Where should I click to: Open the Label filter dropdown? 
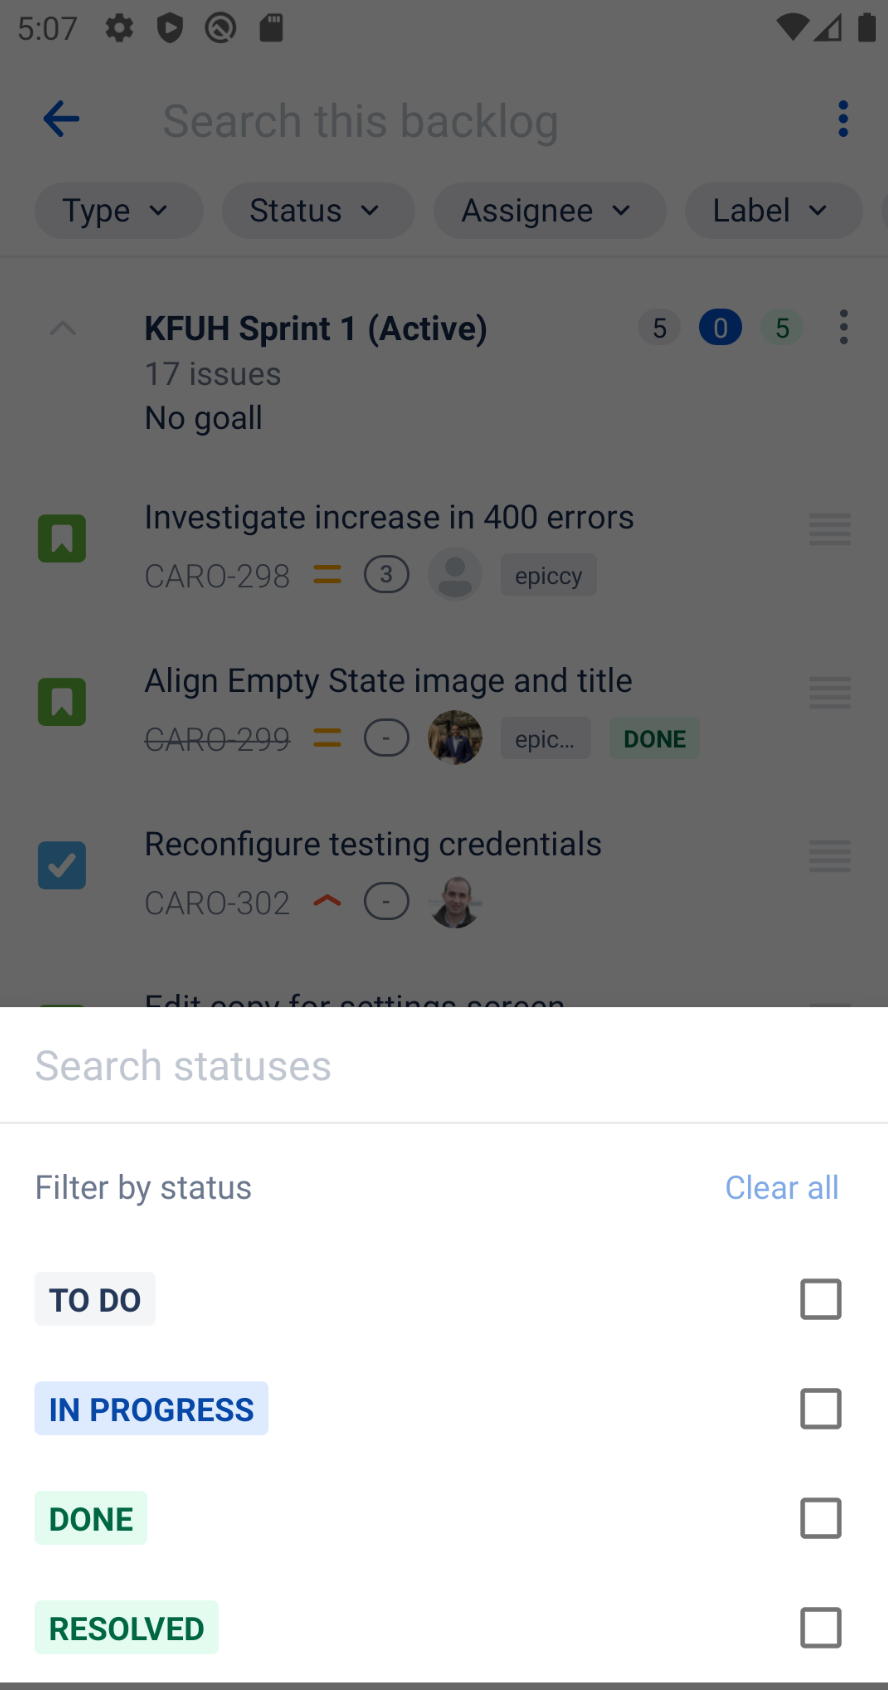click(x=773, y=211)
